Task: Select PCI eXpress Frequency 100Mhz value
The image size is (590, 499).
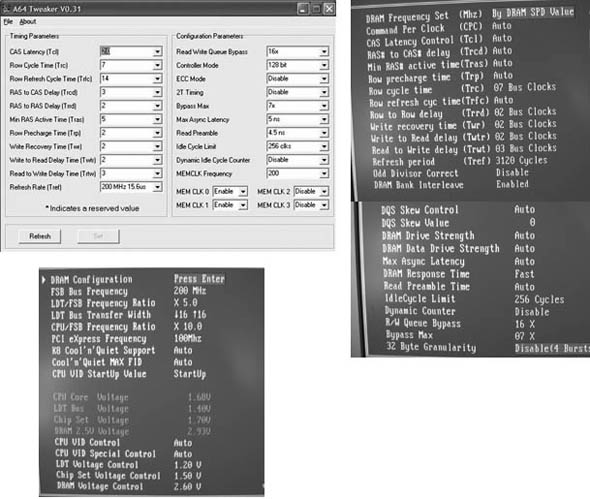Action: click(188, 338)
